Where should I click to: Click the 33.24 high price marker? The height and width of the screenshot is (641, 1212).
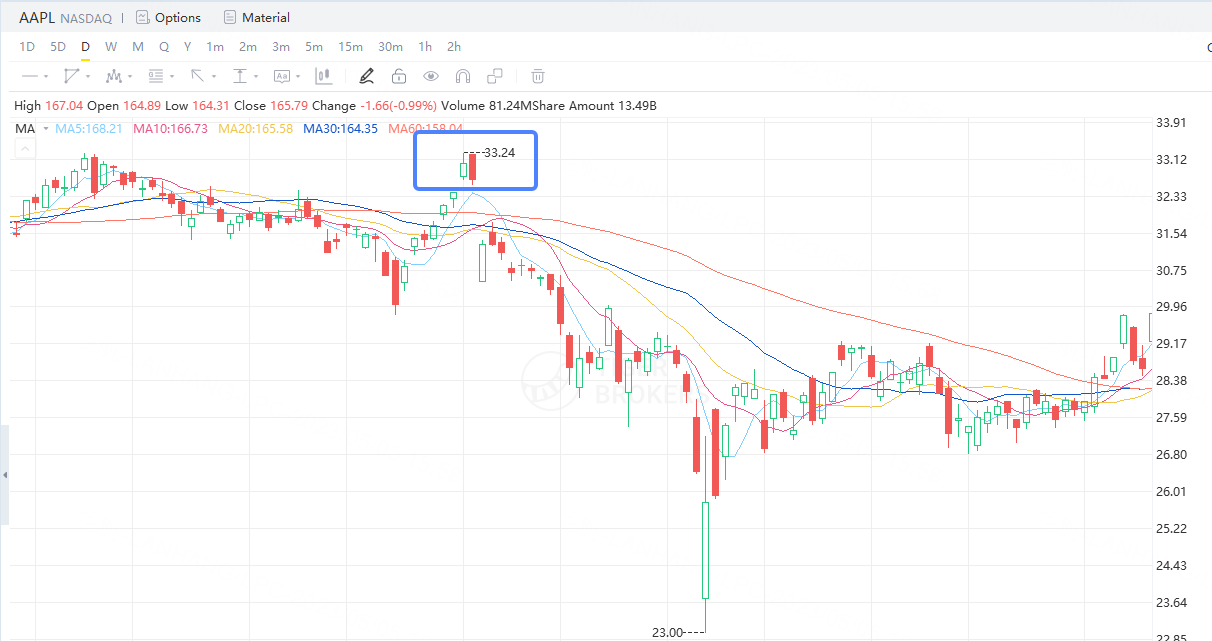(x=498, y=153)
